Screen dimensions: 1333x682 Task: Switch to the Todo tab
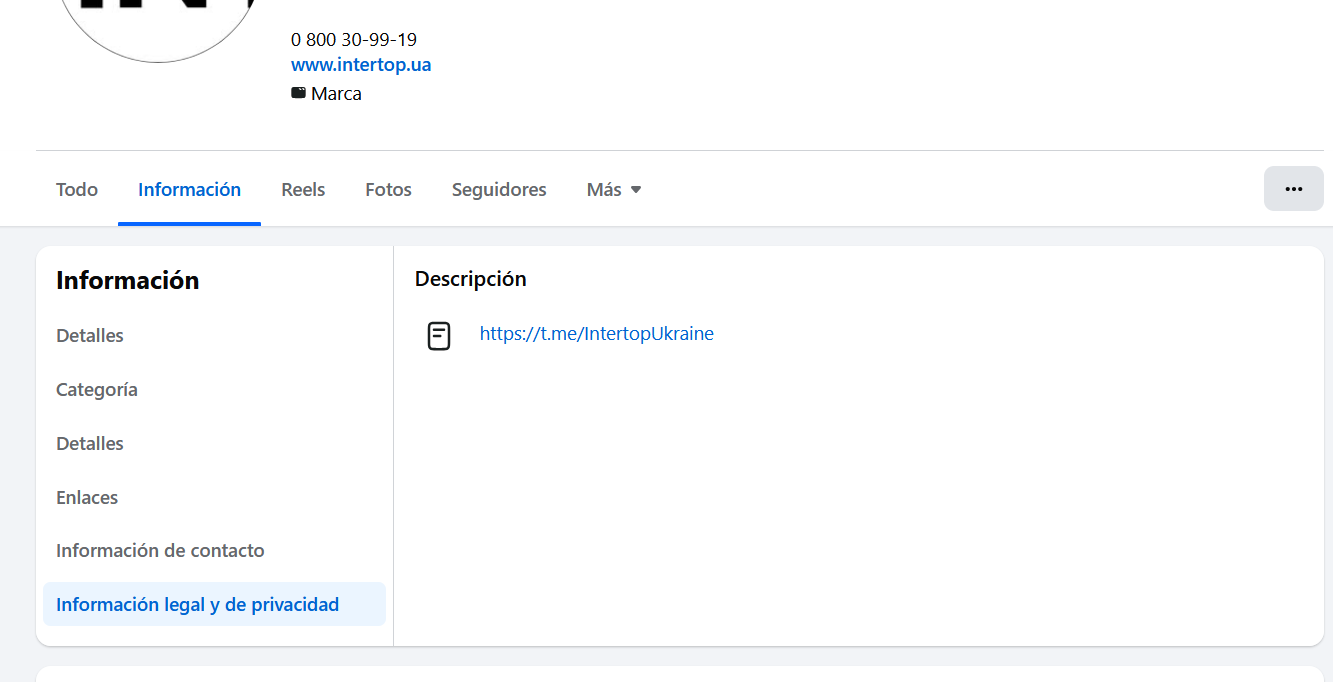pyautogui.click(x=77, y=189)
